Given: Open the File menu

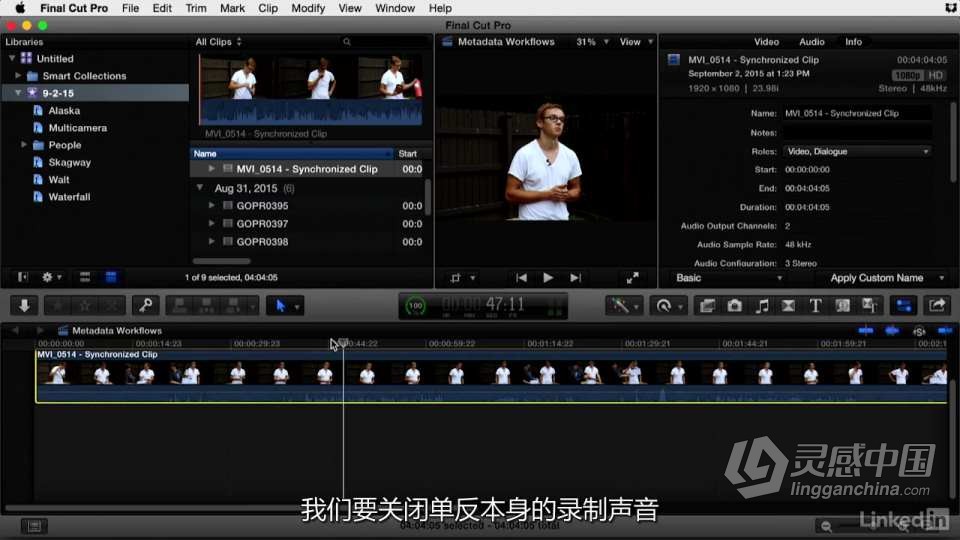Looking at the screenshot, I should click(x=130, y=8).
